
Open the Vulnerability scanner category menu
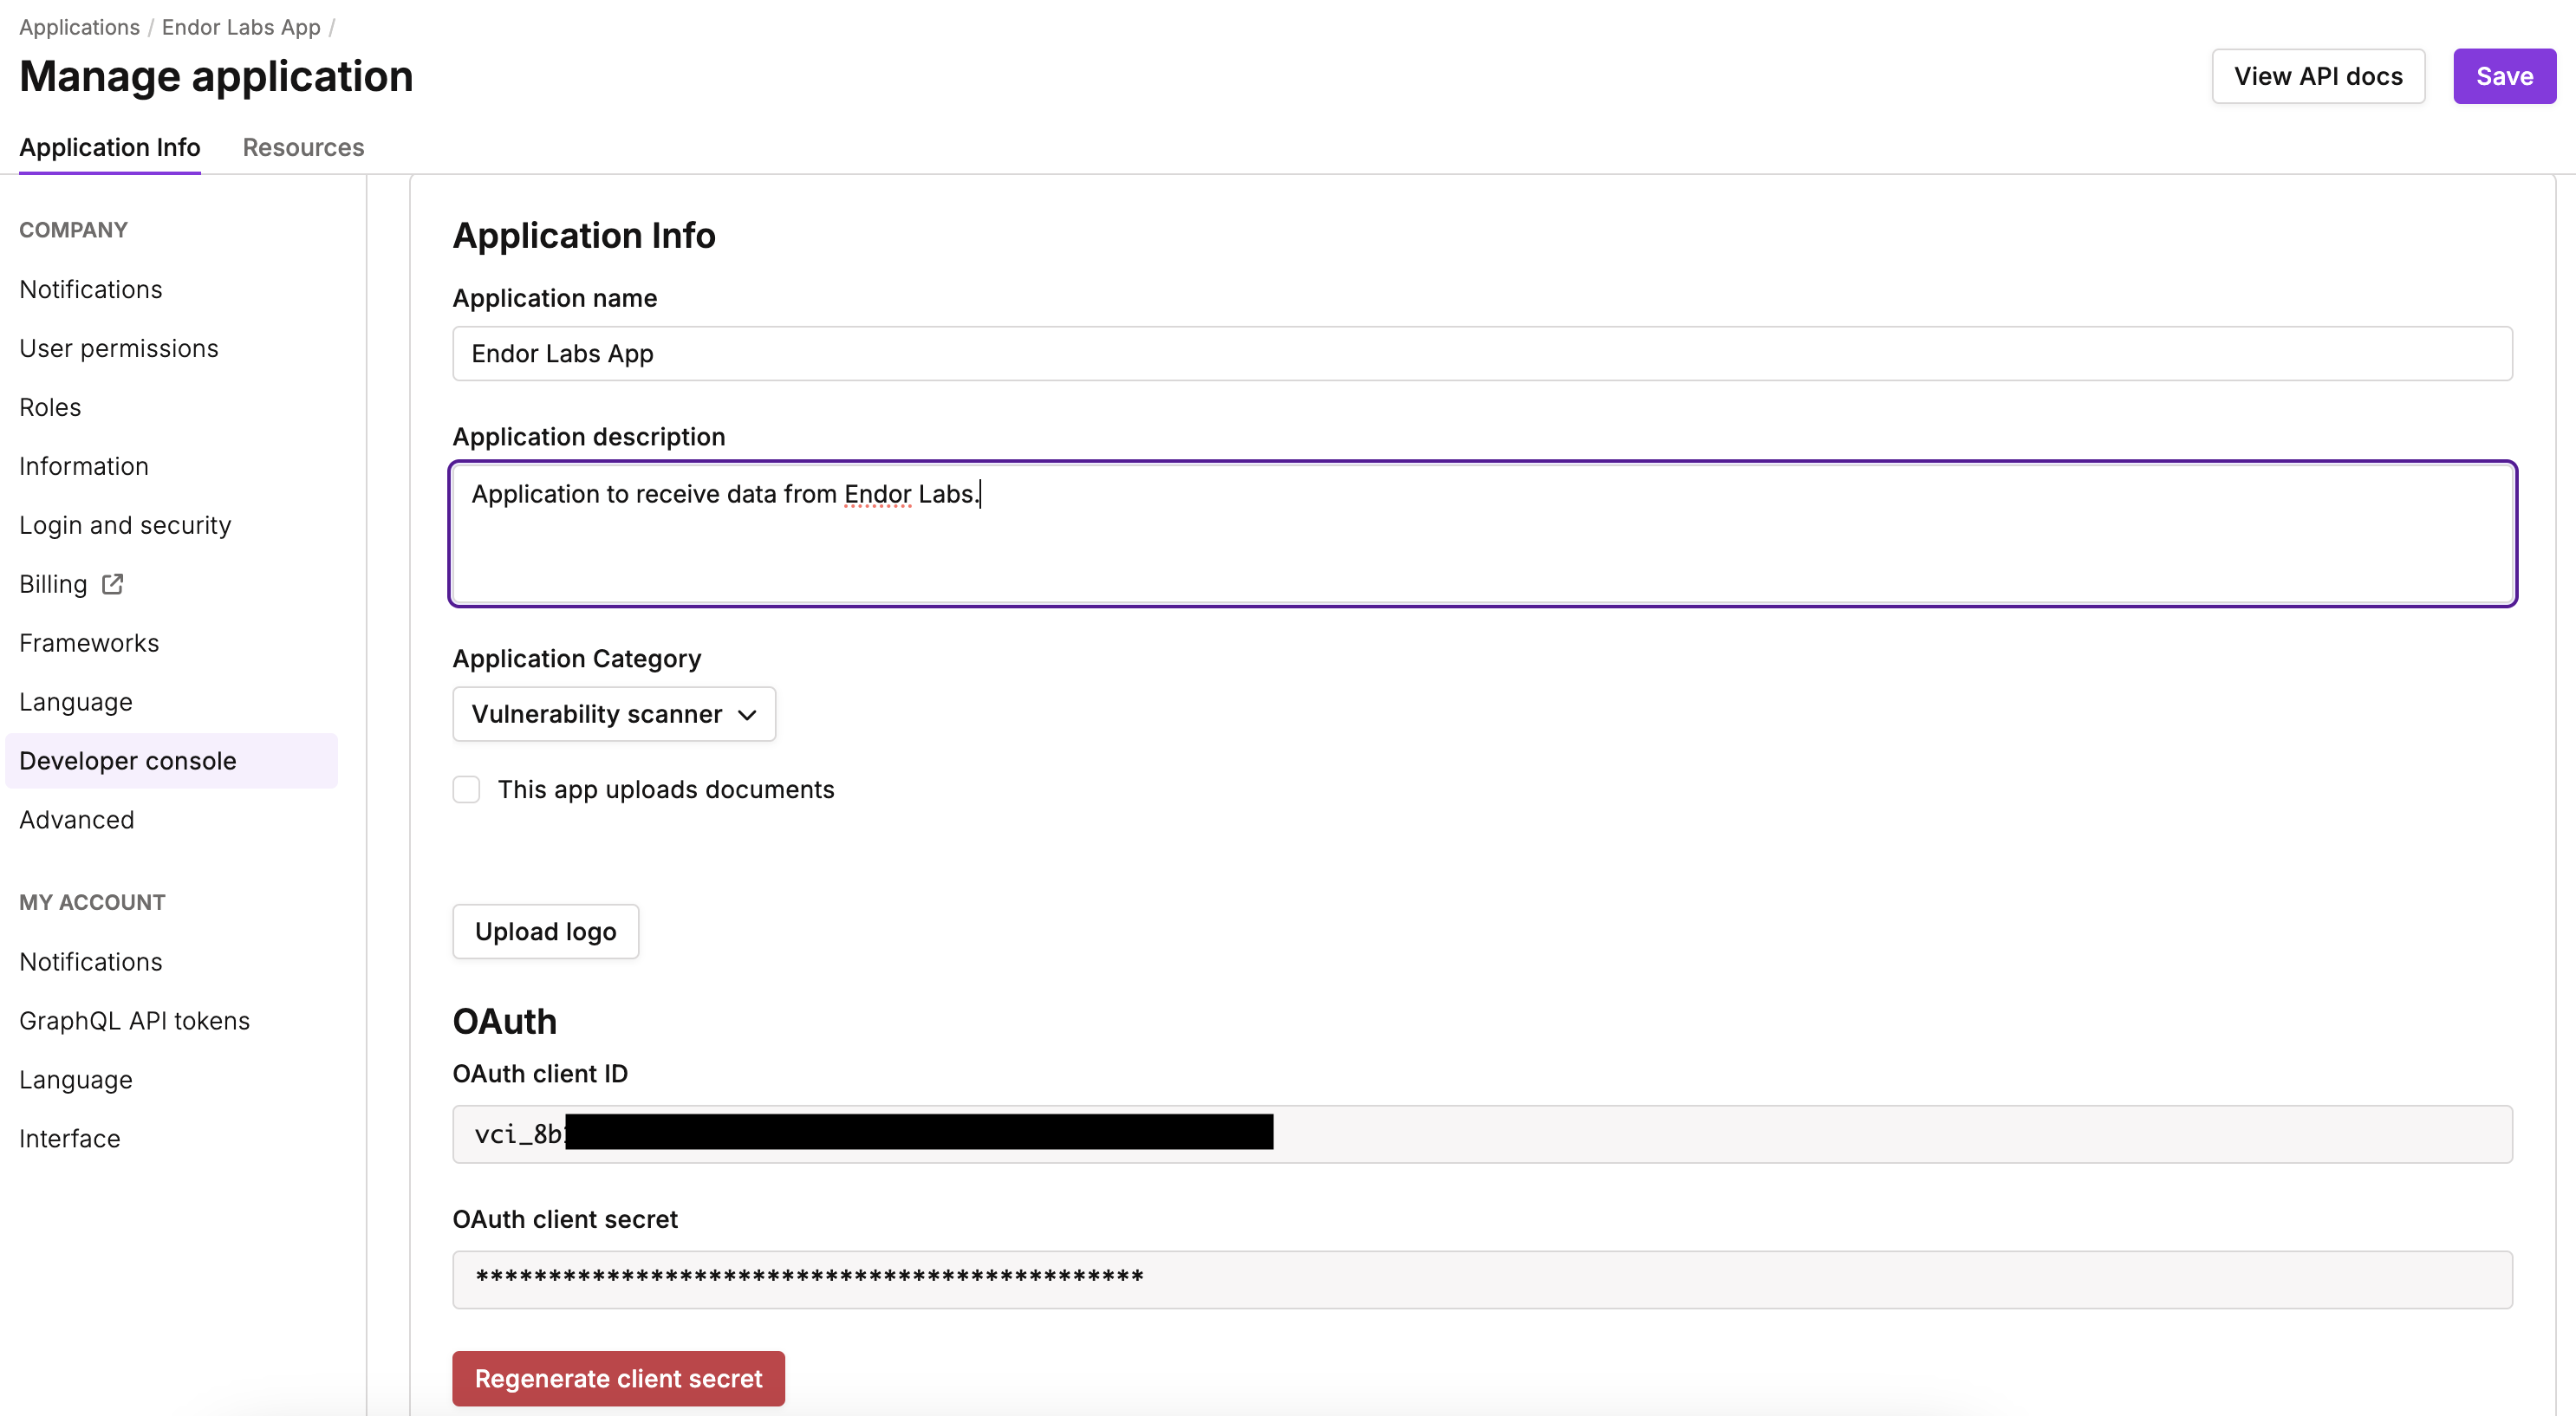(x=612, y=713)
